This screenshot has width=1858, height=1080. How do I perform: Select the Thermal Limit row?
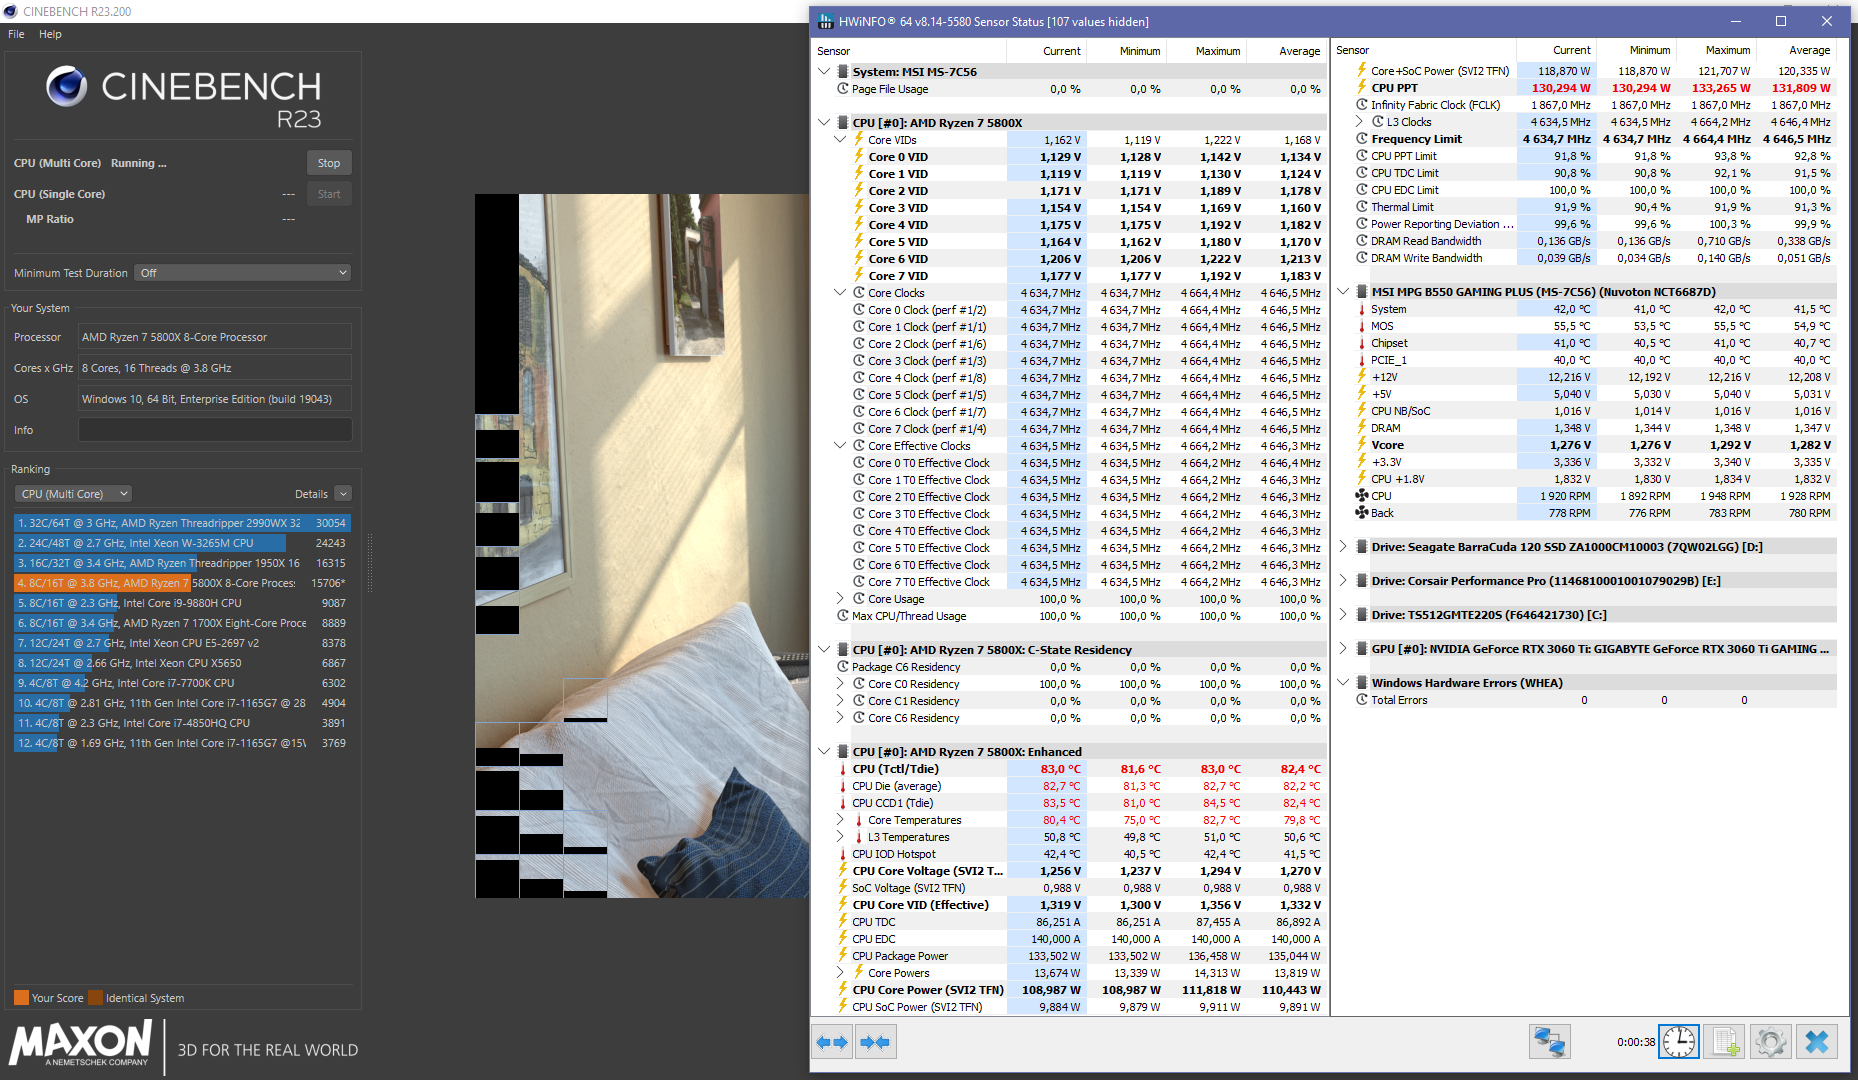(x=1586, y=207)
